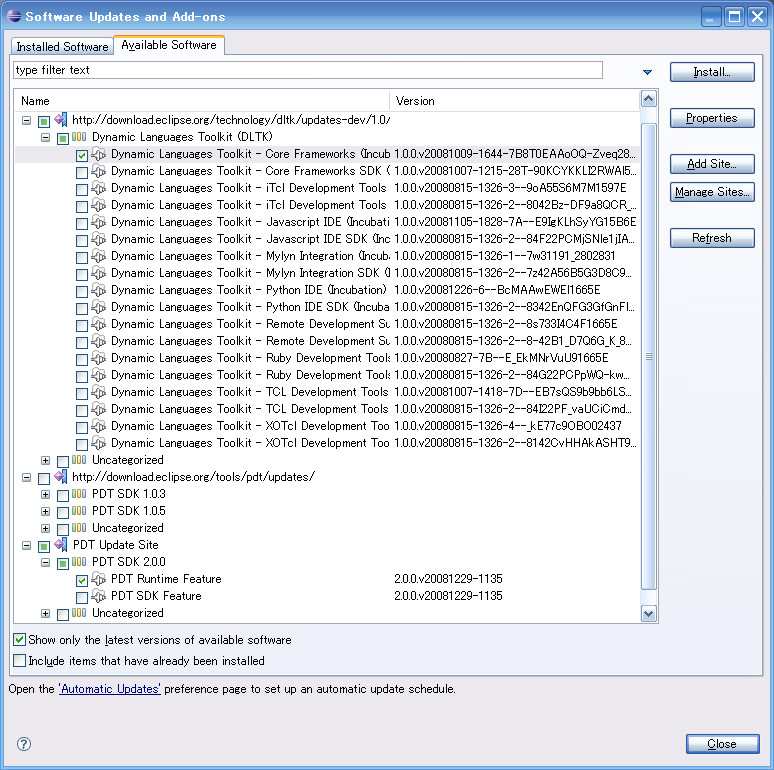Screen dimensions: 774x770
Task: Collapse the PDT SDK 2.0.0 category
Action: [45, 562]
